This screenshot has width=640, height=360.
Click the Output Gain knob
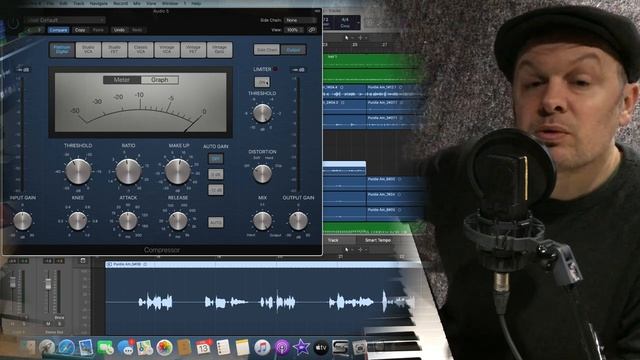pos(298,221)
